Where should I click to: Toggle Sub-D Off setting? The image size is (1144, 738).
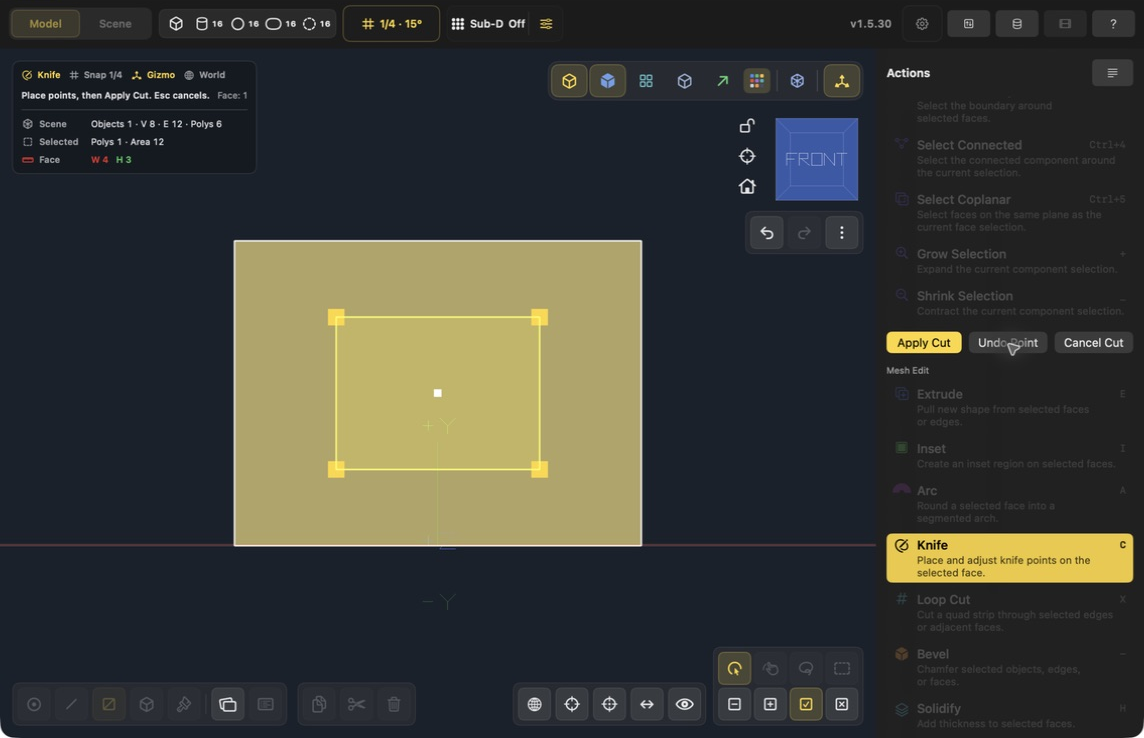(x=488, y=24)
